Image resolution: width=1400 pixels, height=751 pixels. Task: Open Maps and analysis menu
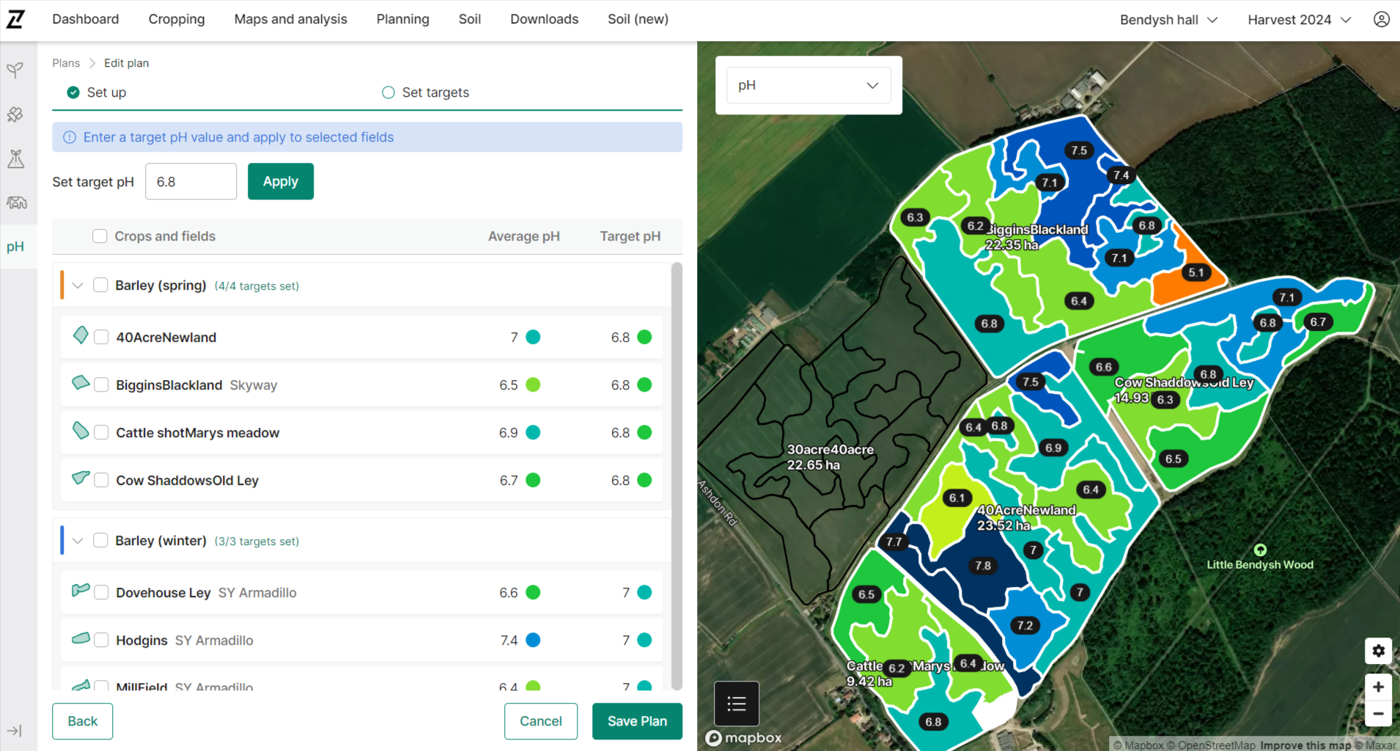tap(291, 19)
